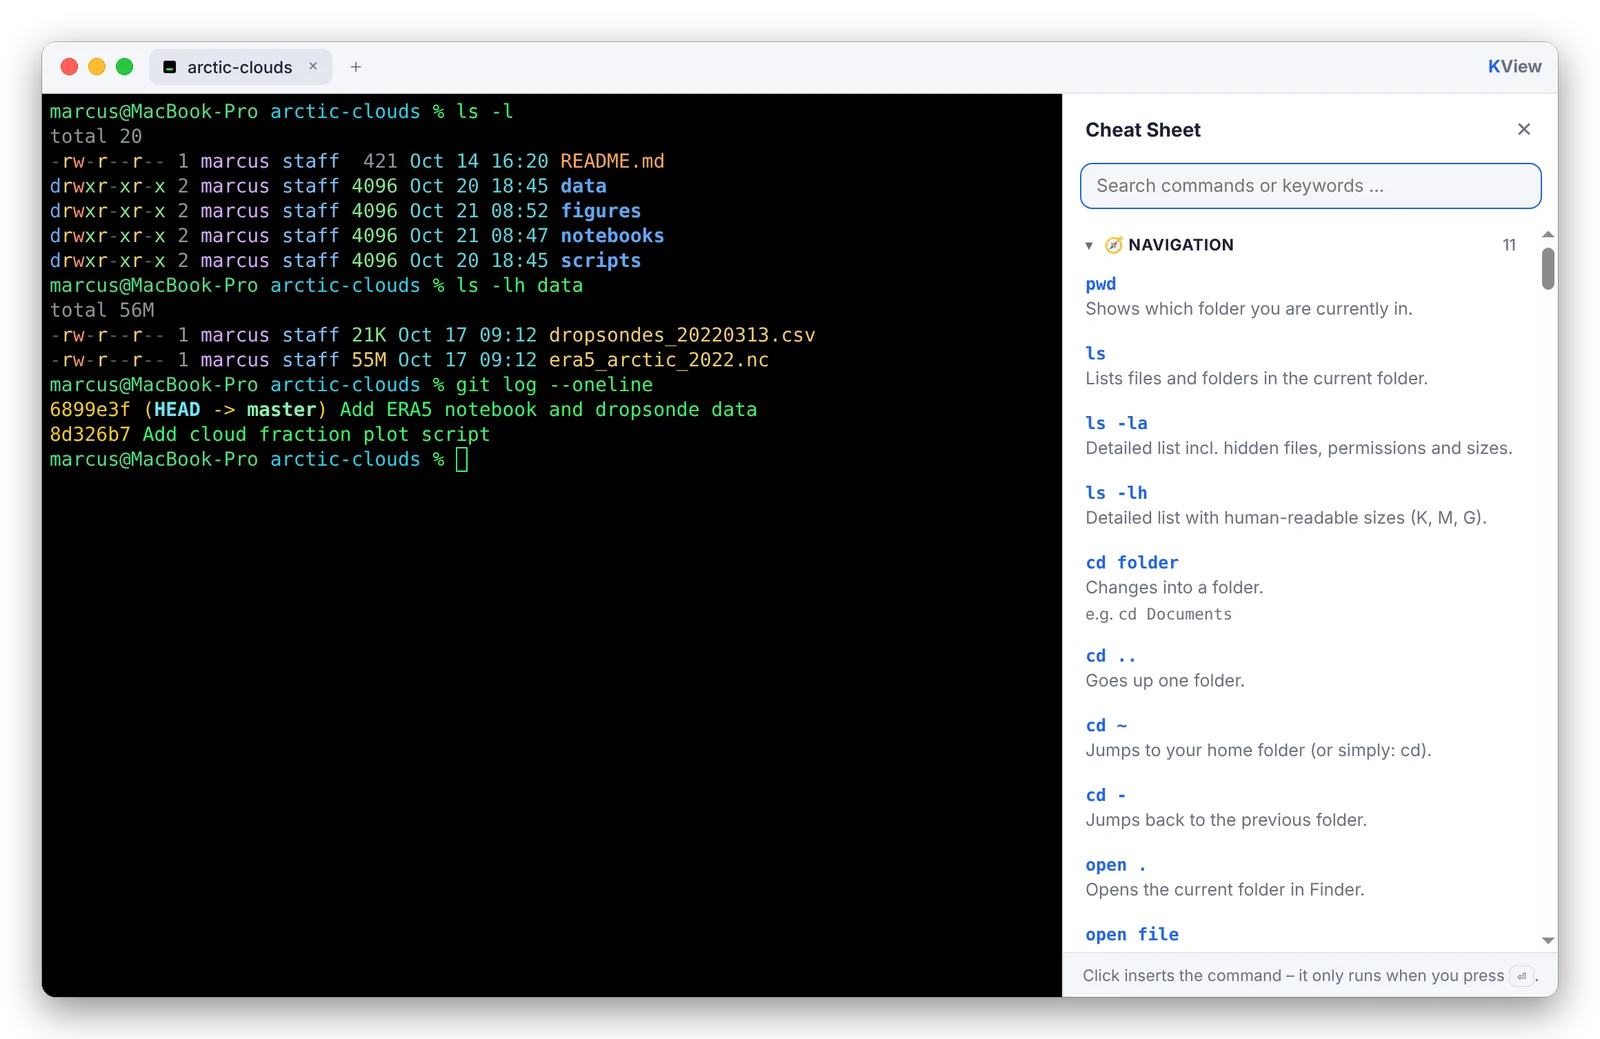This screenshot has height=1039, width=1600.
Task: Click the 'HEAD -> master' ref label
Action: tap(235, 410)
